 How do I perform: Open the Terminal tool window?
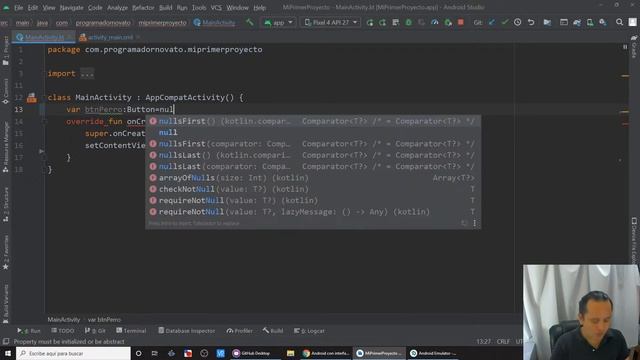pos(131,331)
